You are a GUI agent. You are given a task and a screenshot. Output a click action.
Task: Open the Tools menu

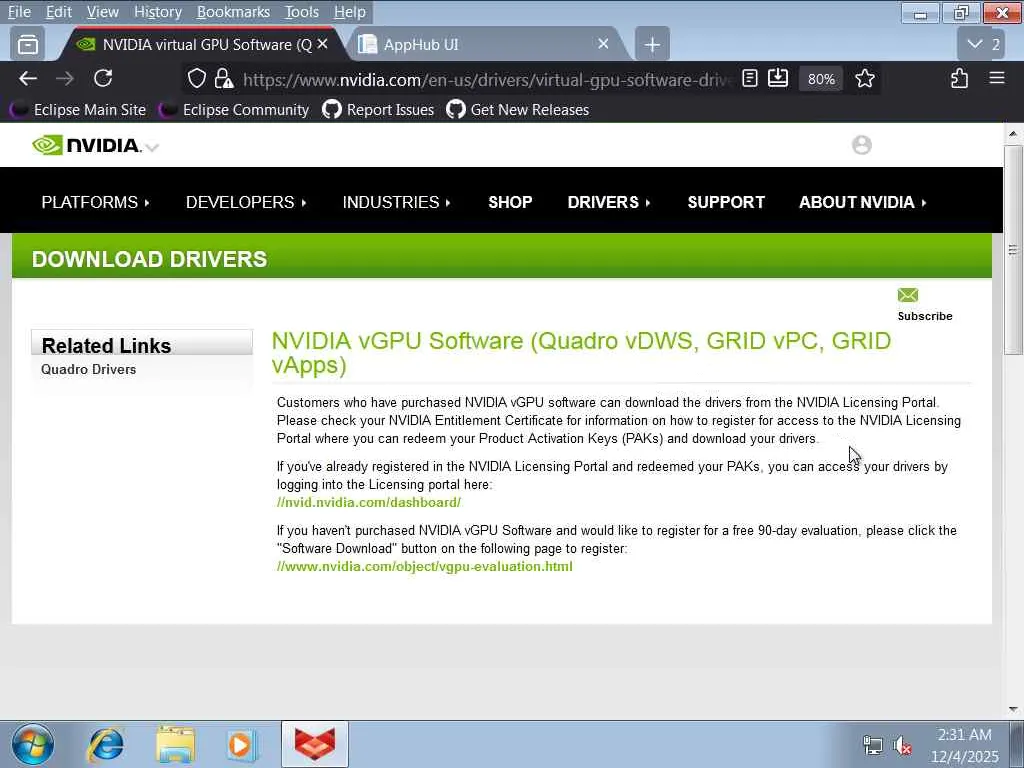302,12
